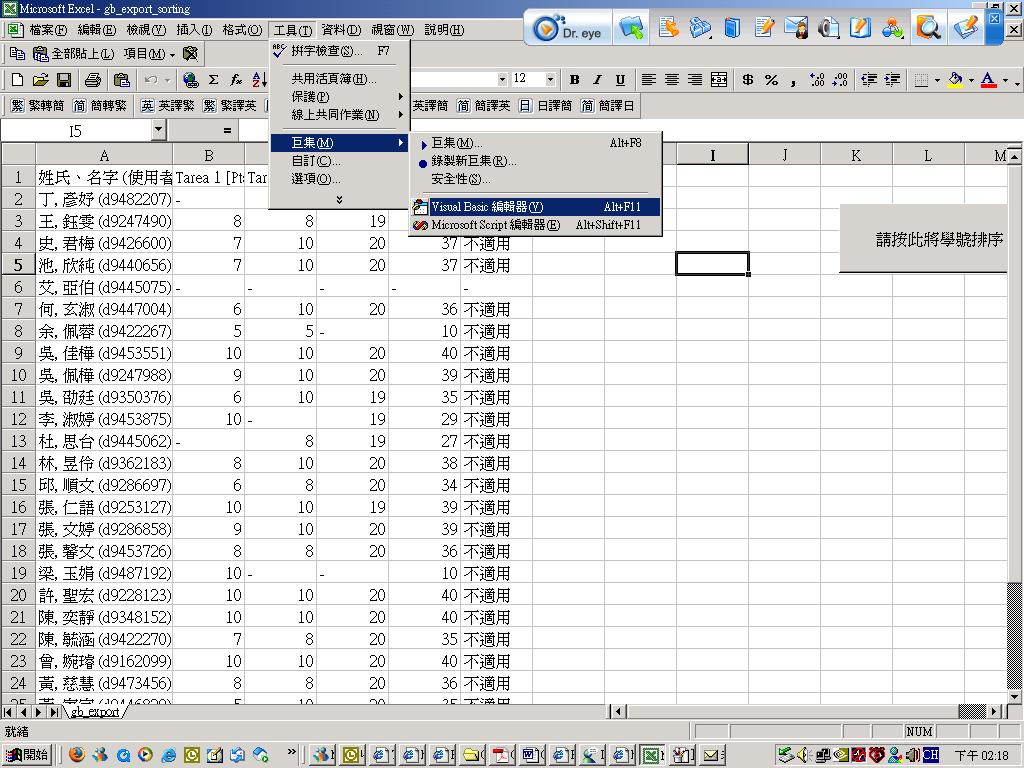
Task: Apply Currency style with the dollar icon
Action: tap(747, 80)
